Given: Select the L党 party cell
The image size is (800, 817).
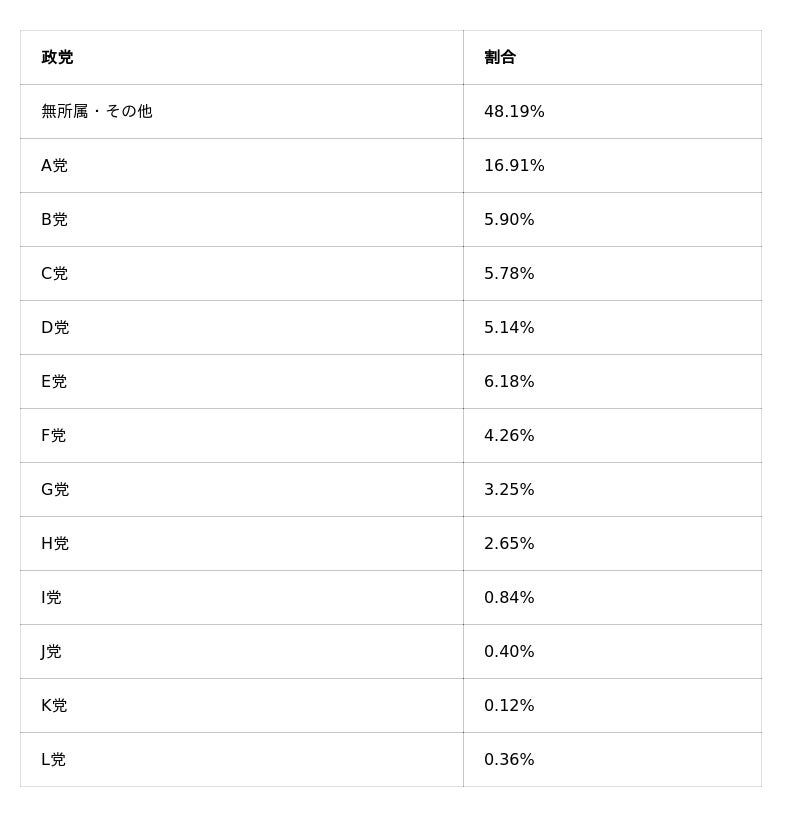Looking at the screenshot, I should (x=53, y=760).
